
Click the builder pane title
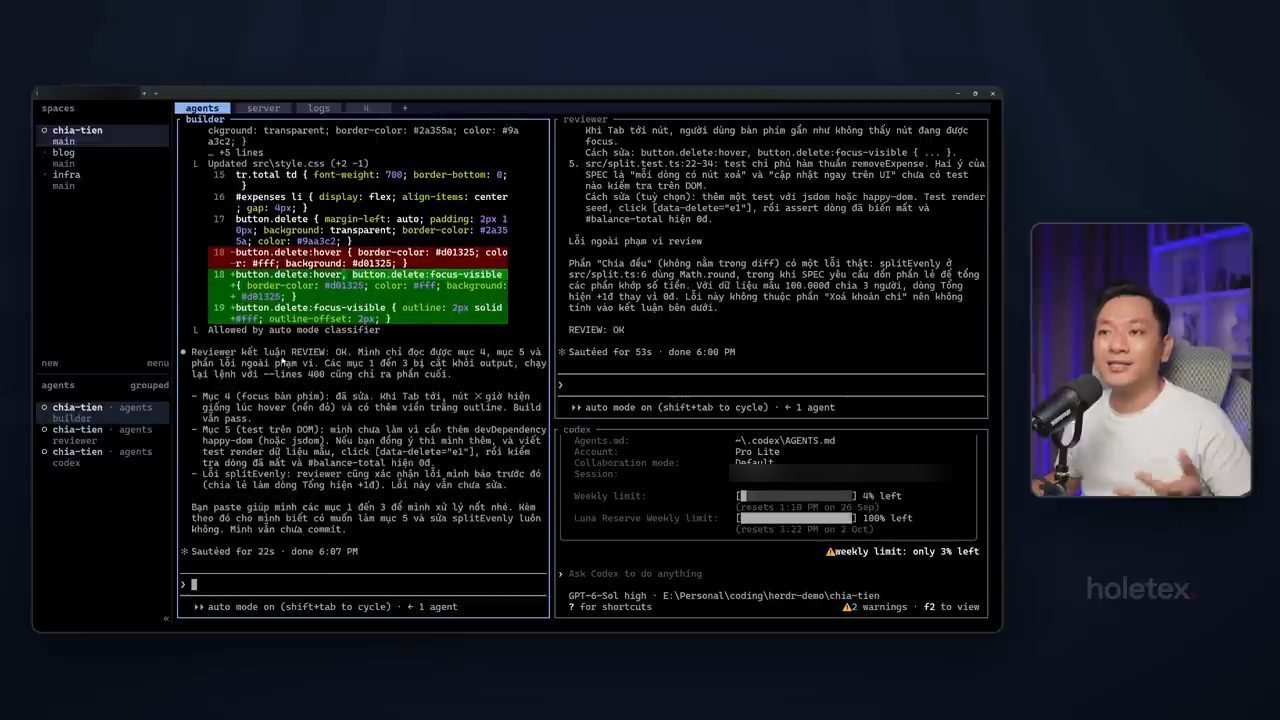pos(205,120)
